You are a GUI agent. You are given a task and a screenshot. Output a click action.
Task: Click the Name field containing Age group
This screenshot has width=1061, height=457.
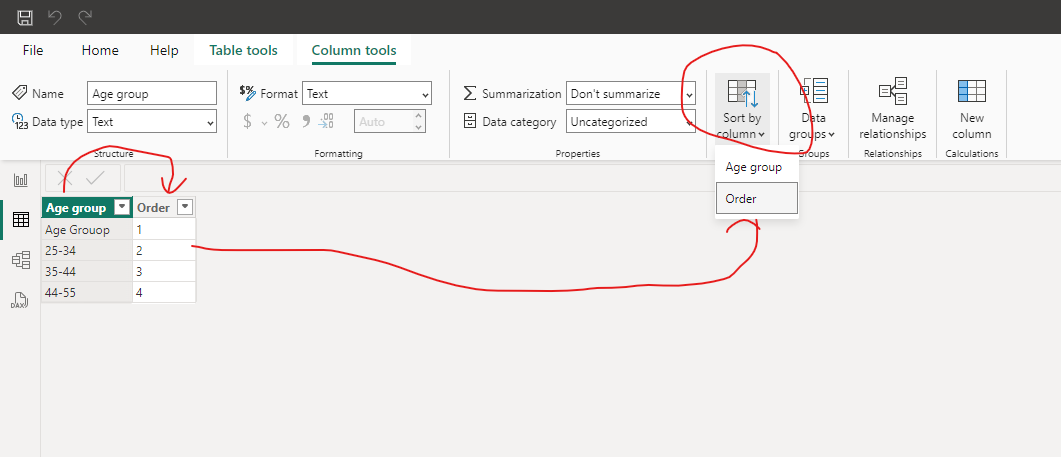click(152, 93)
